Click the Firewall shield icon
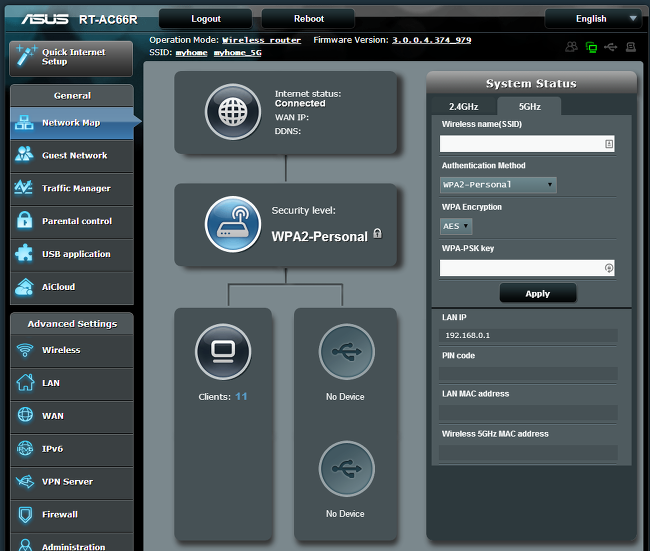This screenshot has height=551, width=650. 25,515
